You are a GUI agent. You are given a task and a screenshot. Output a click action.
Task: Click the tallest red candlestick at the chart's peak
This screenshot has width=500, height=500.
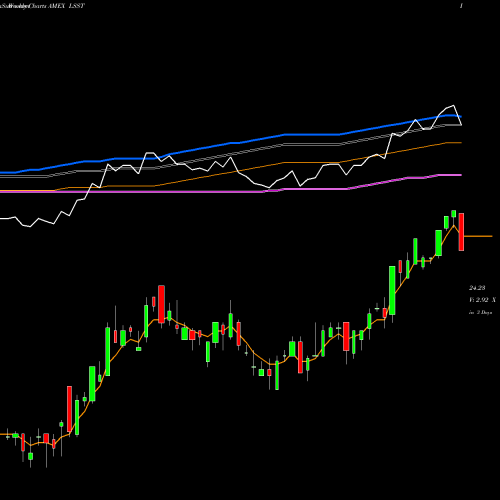461,232
